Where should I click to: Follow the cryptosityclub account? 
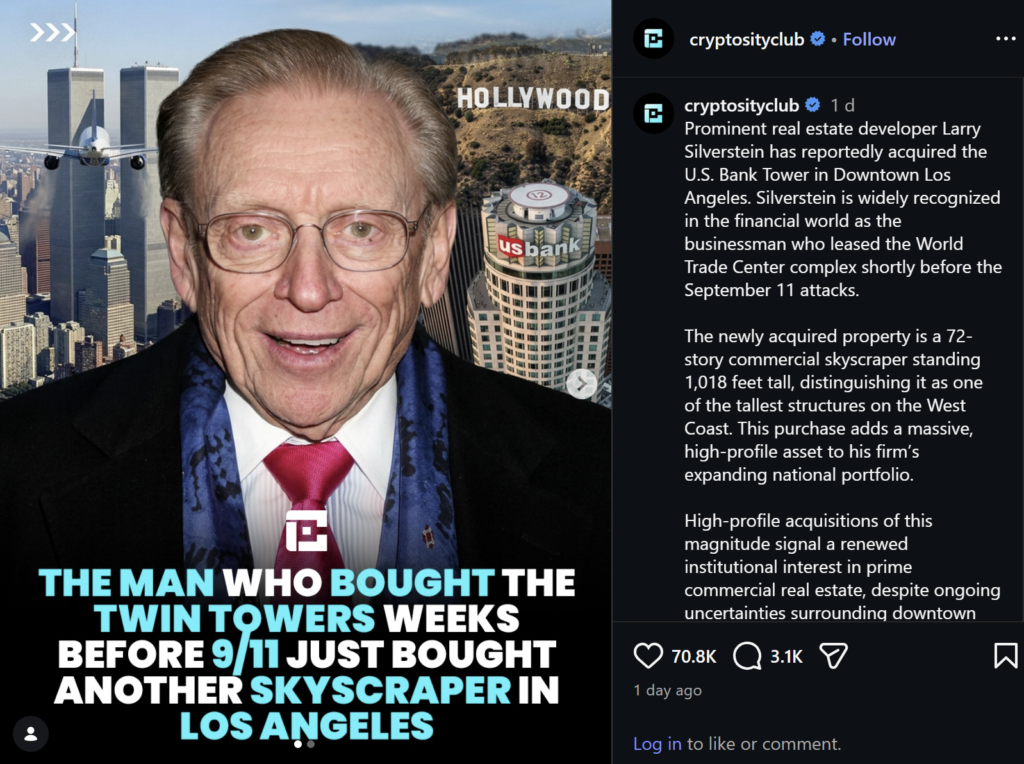coord(869,40)
